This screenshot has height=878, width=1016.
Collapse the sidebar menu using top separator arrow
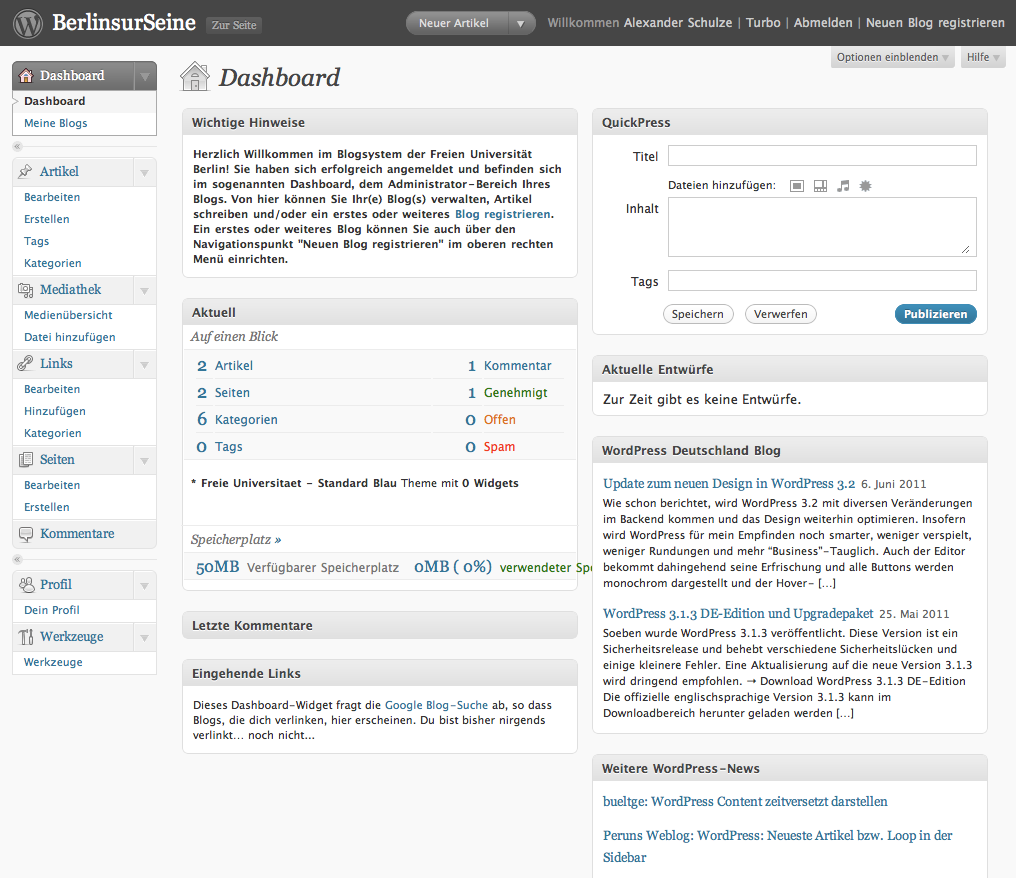pos(17,146)
